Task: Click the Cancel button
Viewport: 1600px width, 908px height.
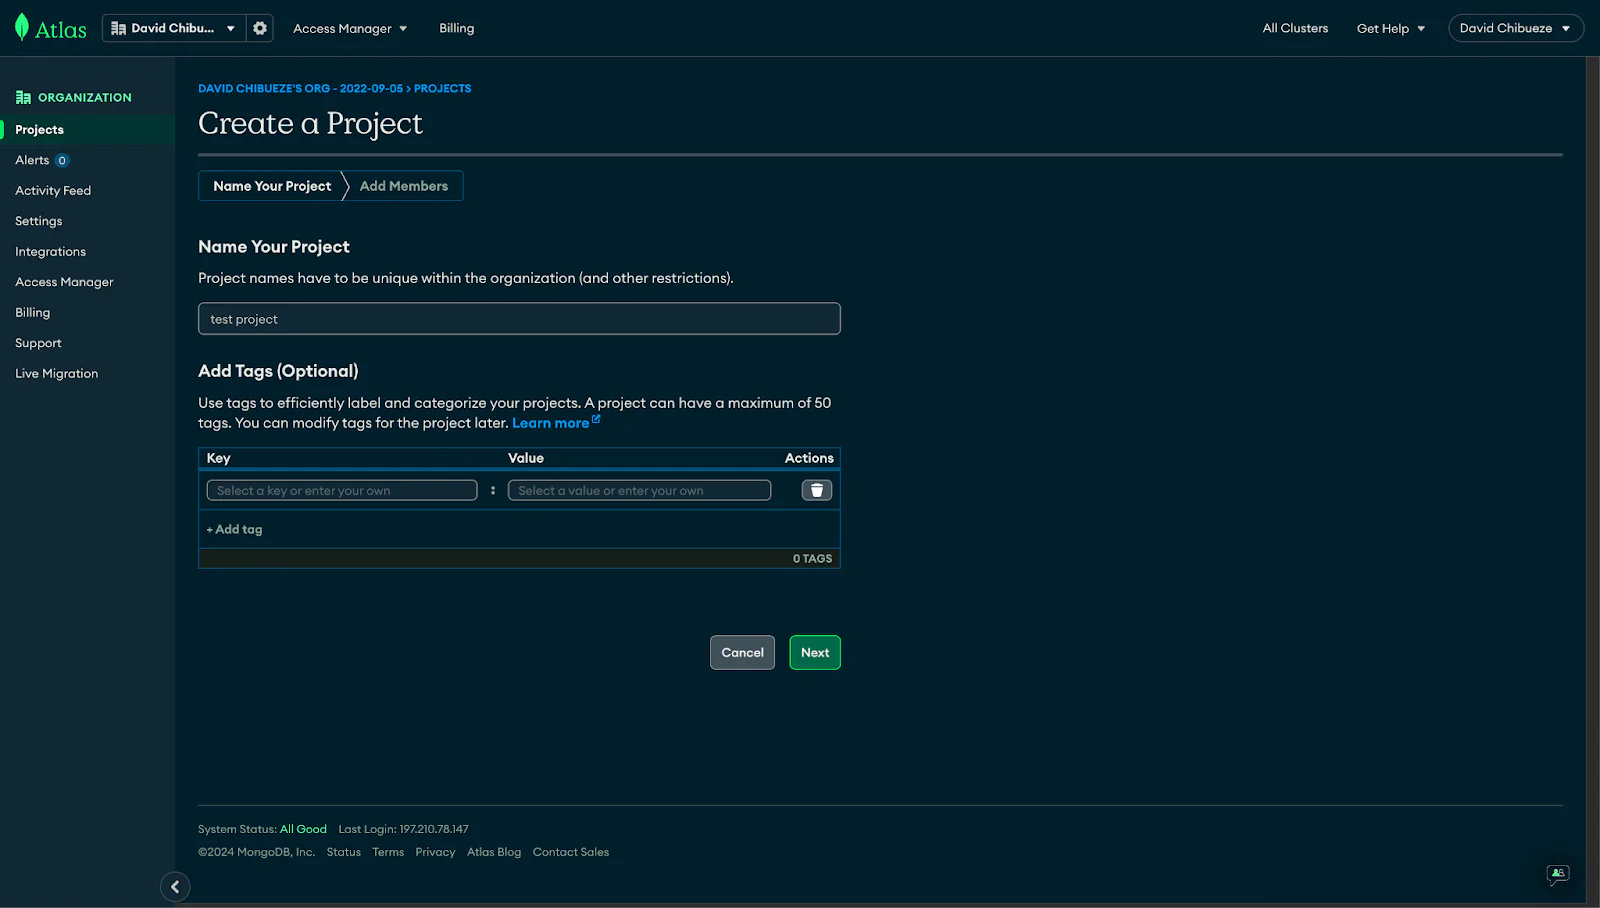Action: pos(742,652)
